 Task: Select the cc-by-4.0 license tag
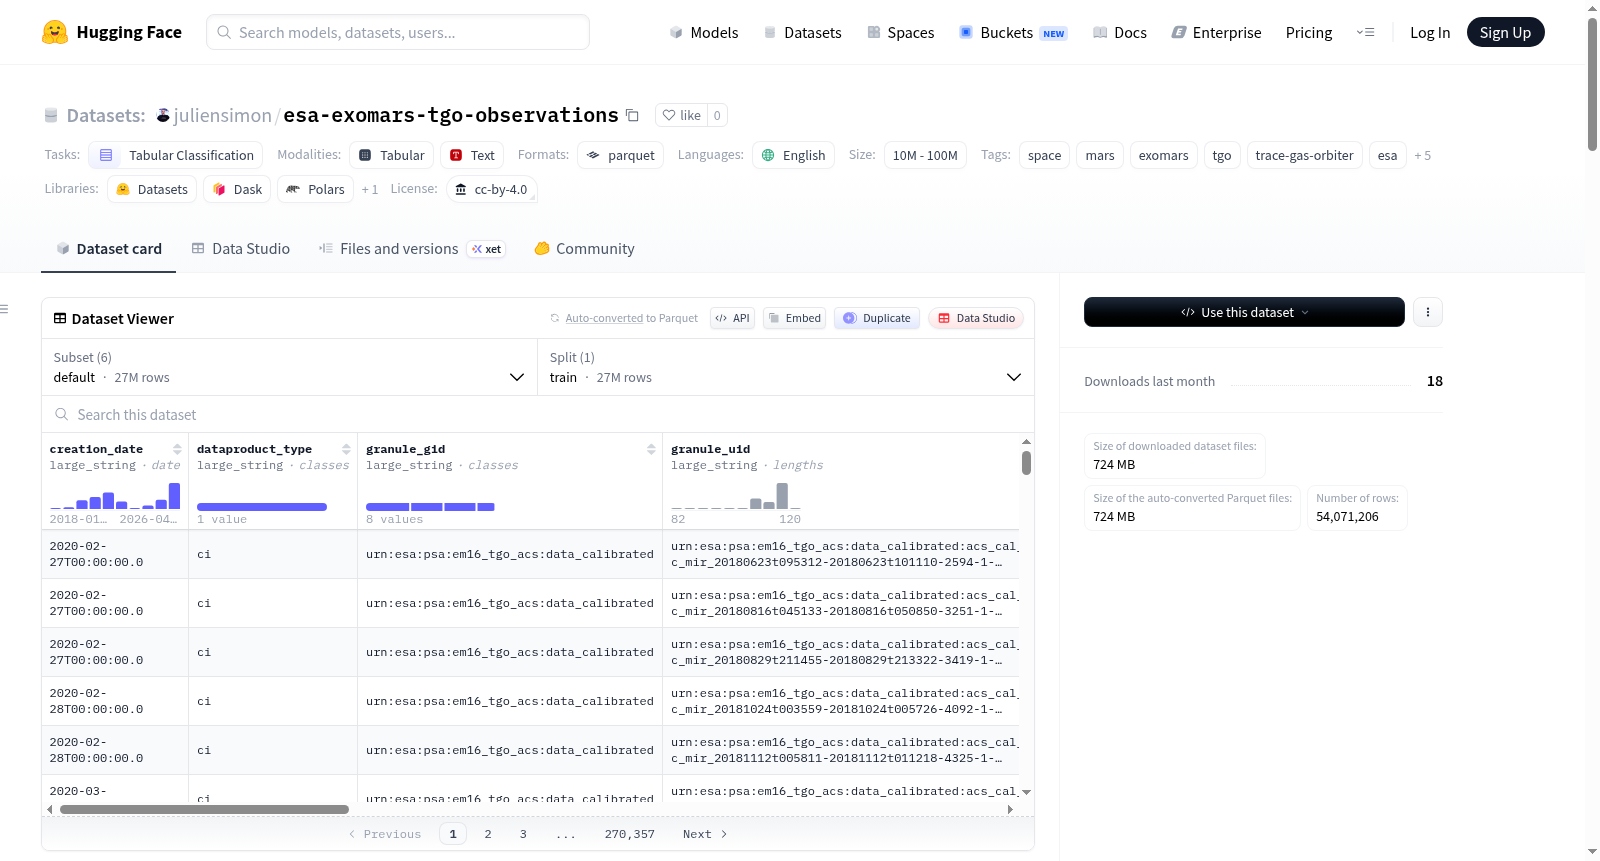[491, 189]
